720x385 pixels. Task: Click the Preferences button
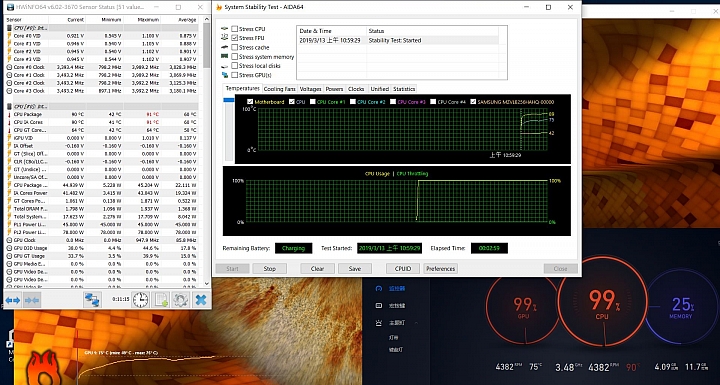pyautogui.click(x=440, y=269)
